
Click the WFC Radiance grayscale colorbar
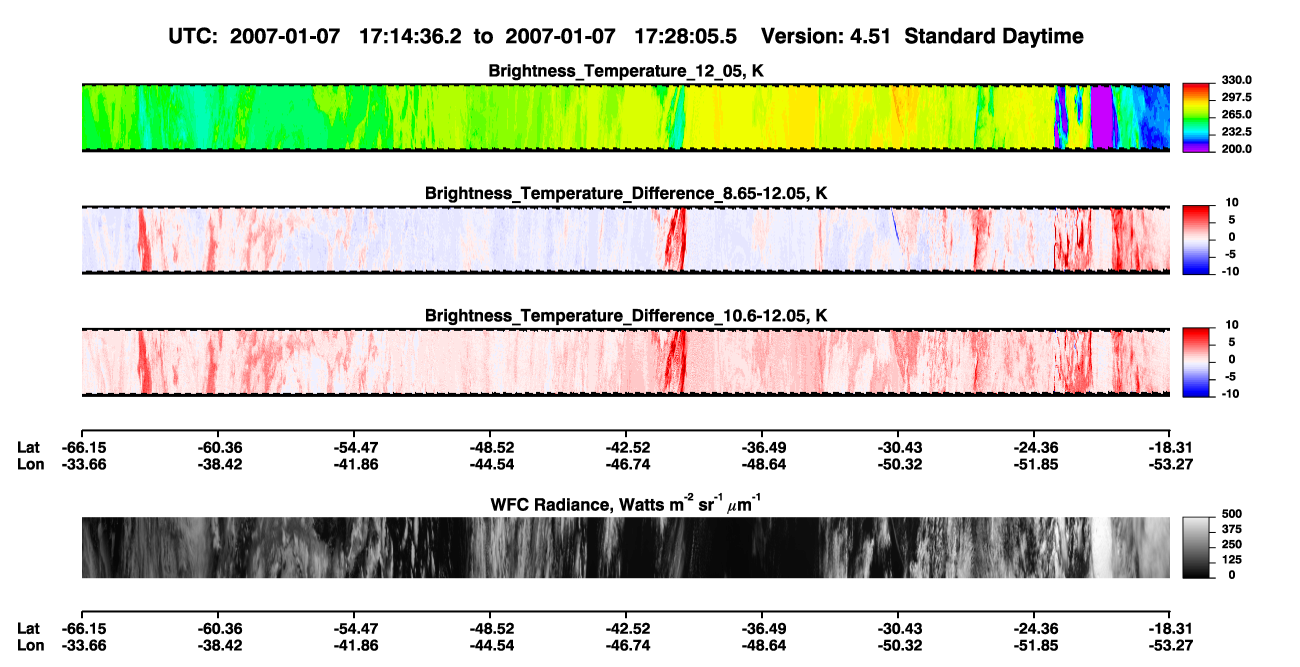pos(1198,546)
